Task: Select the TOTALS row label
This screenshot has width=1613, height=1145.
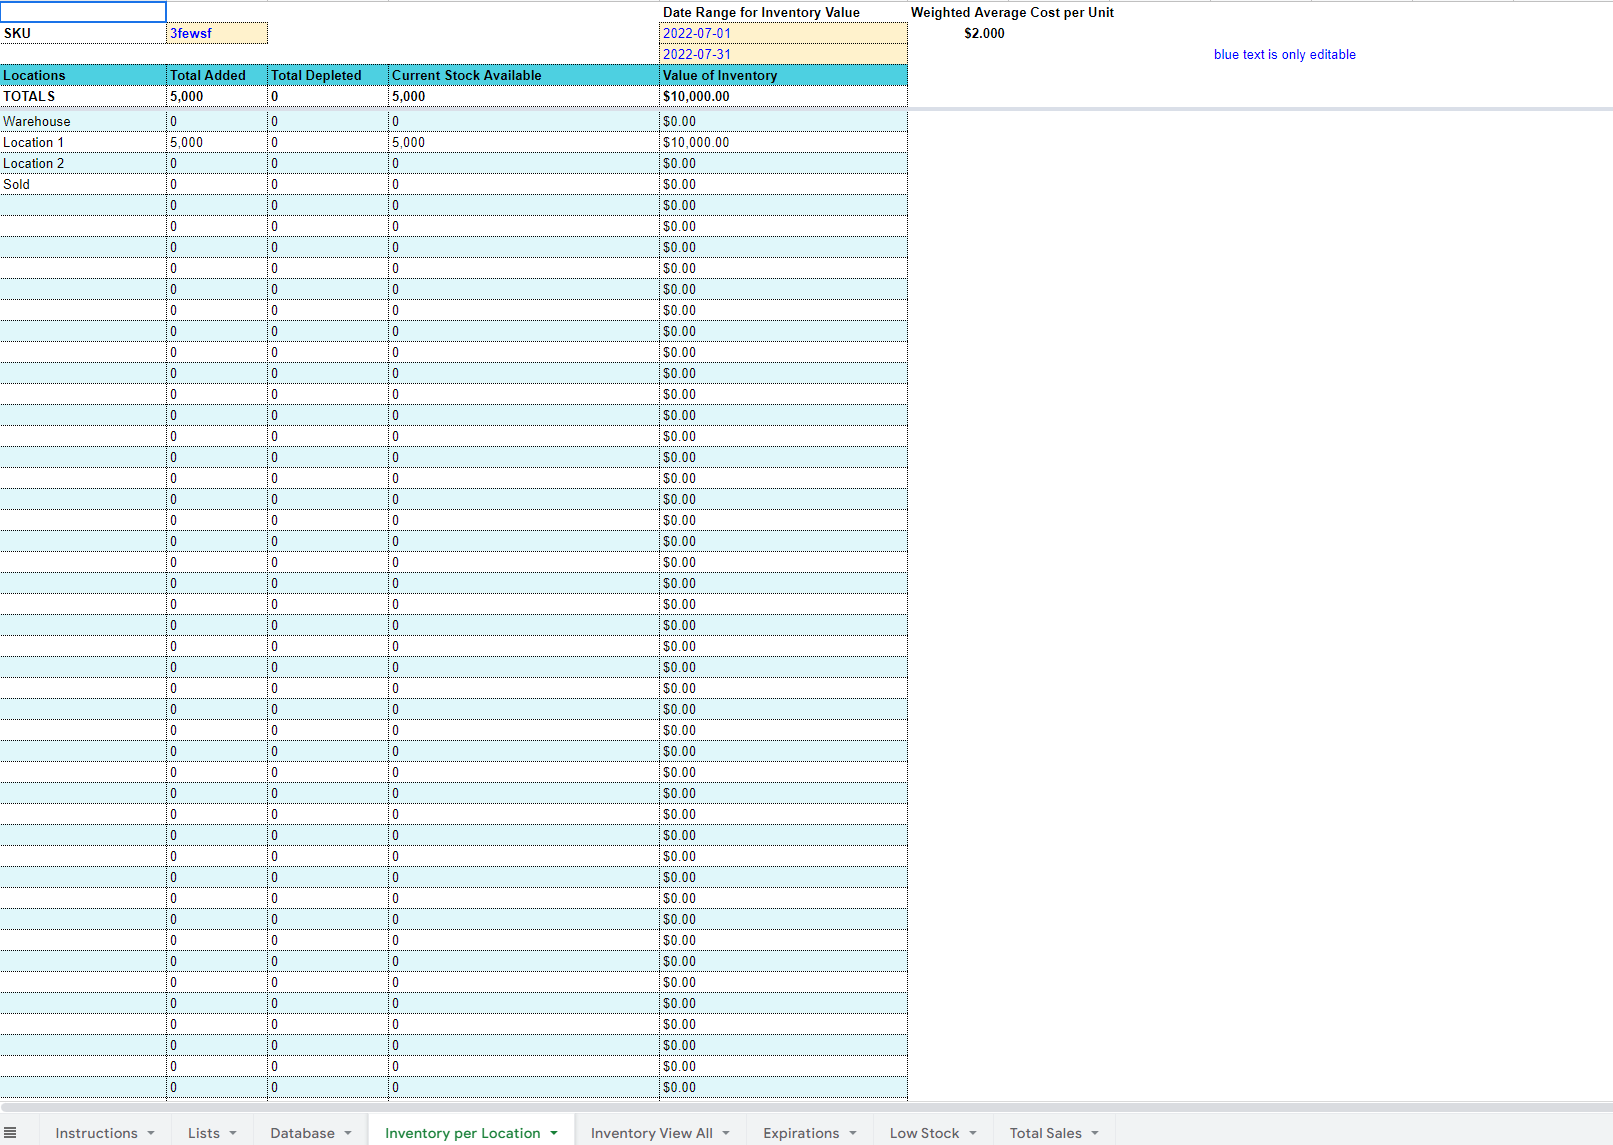Action: pos(83,96)
